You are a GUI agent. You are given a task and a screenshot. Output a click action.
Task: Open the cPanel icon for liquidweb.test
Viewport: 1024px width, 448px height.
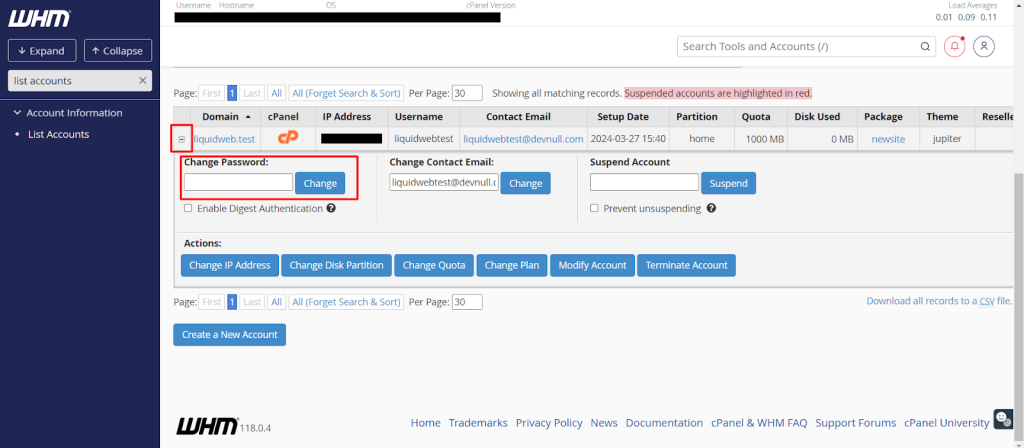pos(288,138)
